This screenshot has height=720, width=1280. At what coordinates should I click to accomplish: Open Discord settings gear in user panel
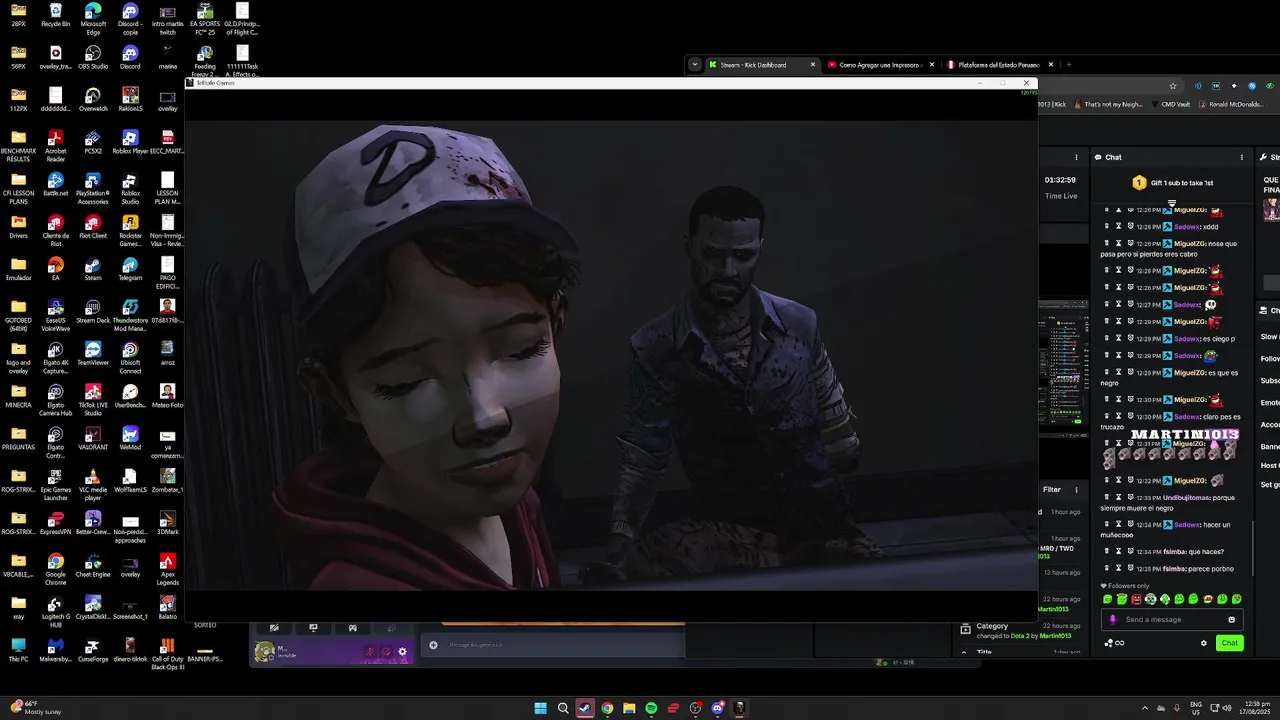[x=402, y=651]
